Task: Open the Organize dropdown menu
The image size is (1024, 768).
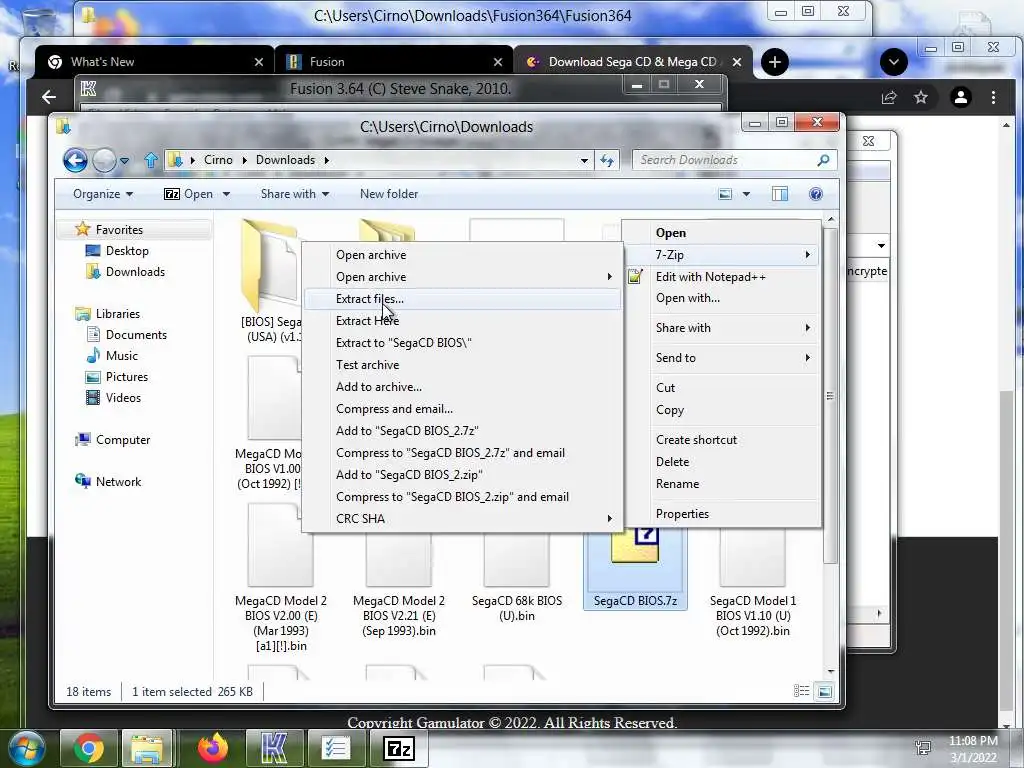Action: [x=103, y=194]
